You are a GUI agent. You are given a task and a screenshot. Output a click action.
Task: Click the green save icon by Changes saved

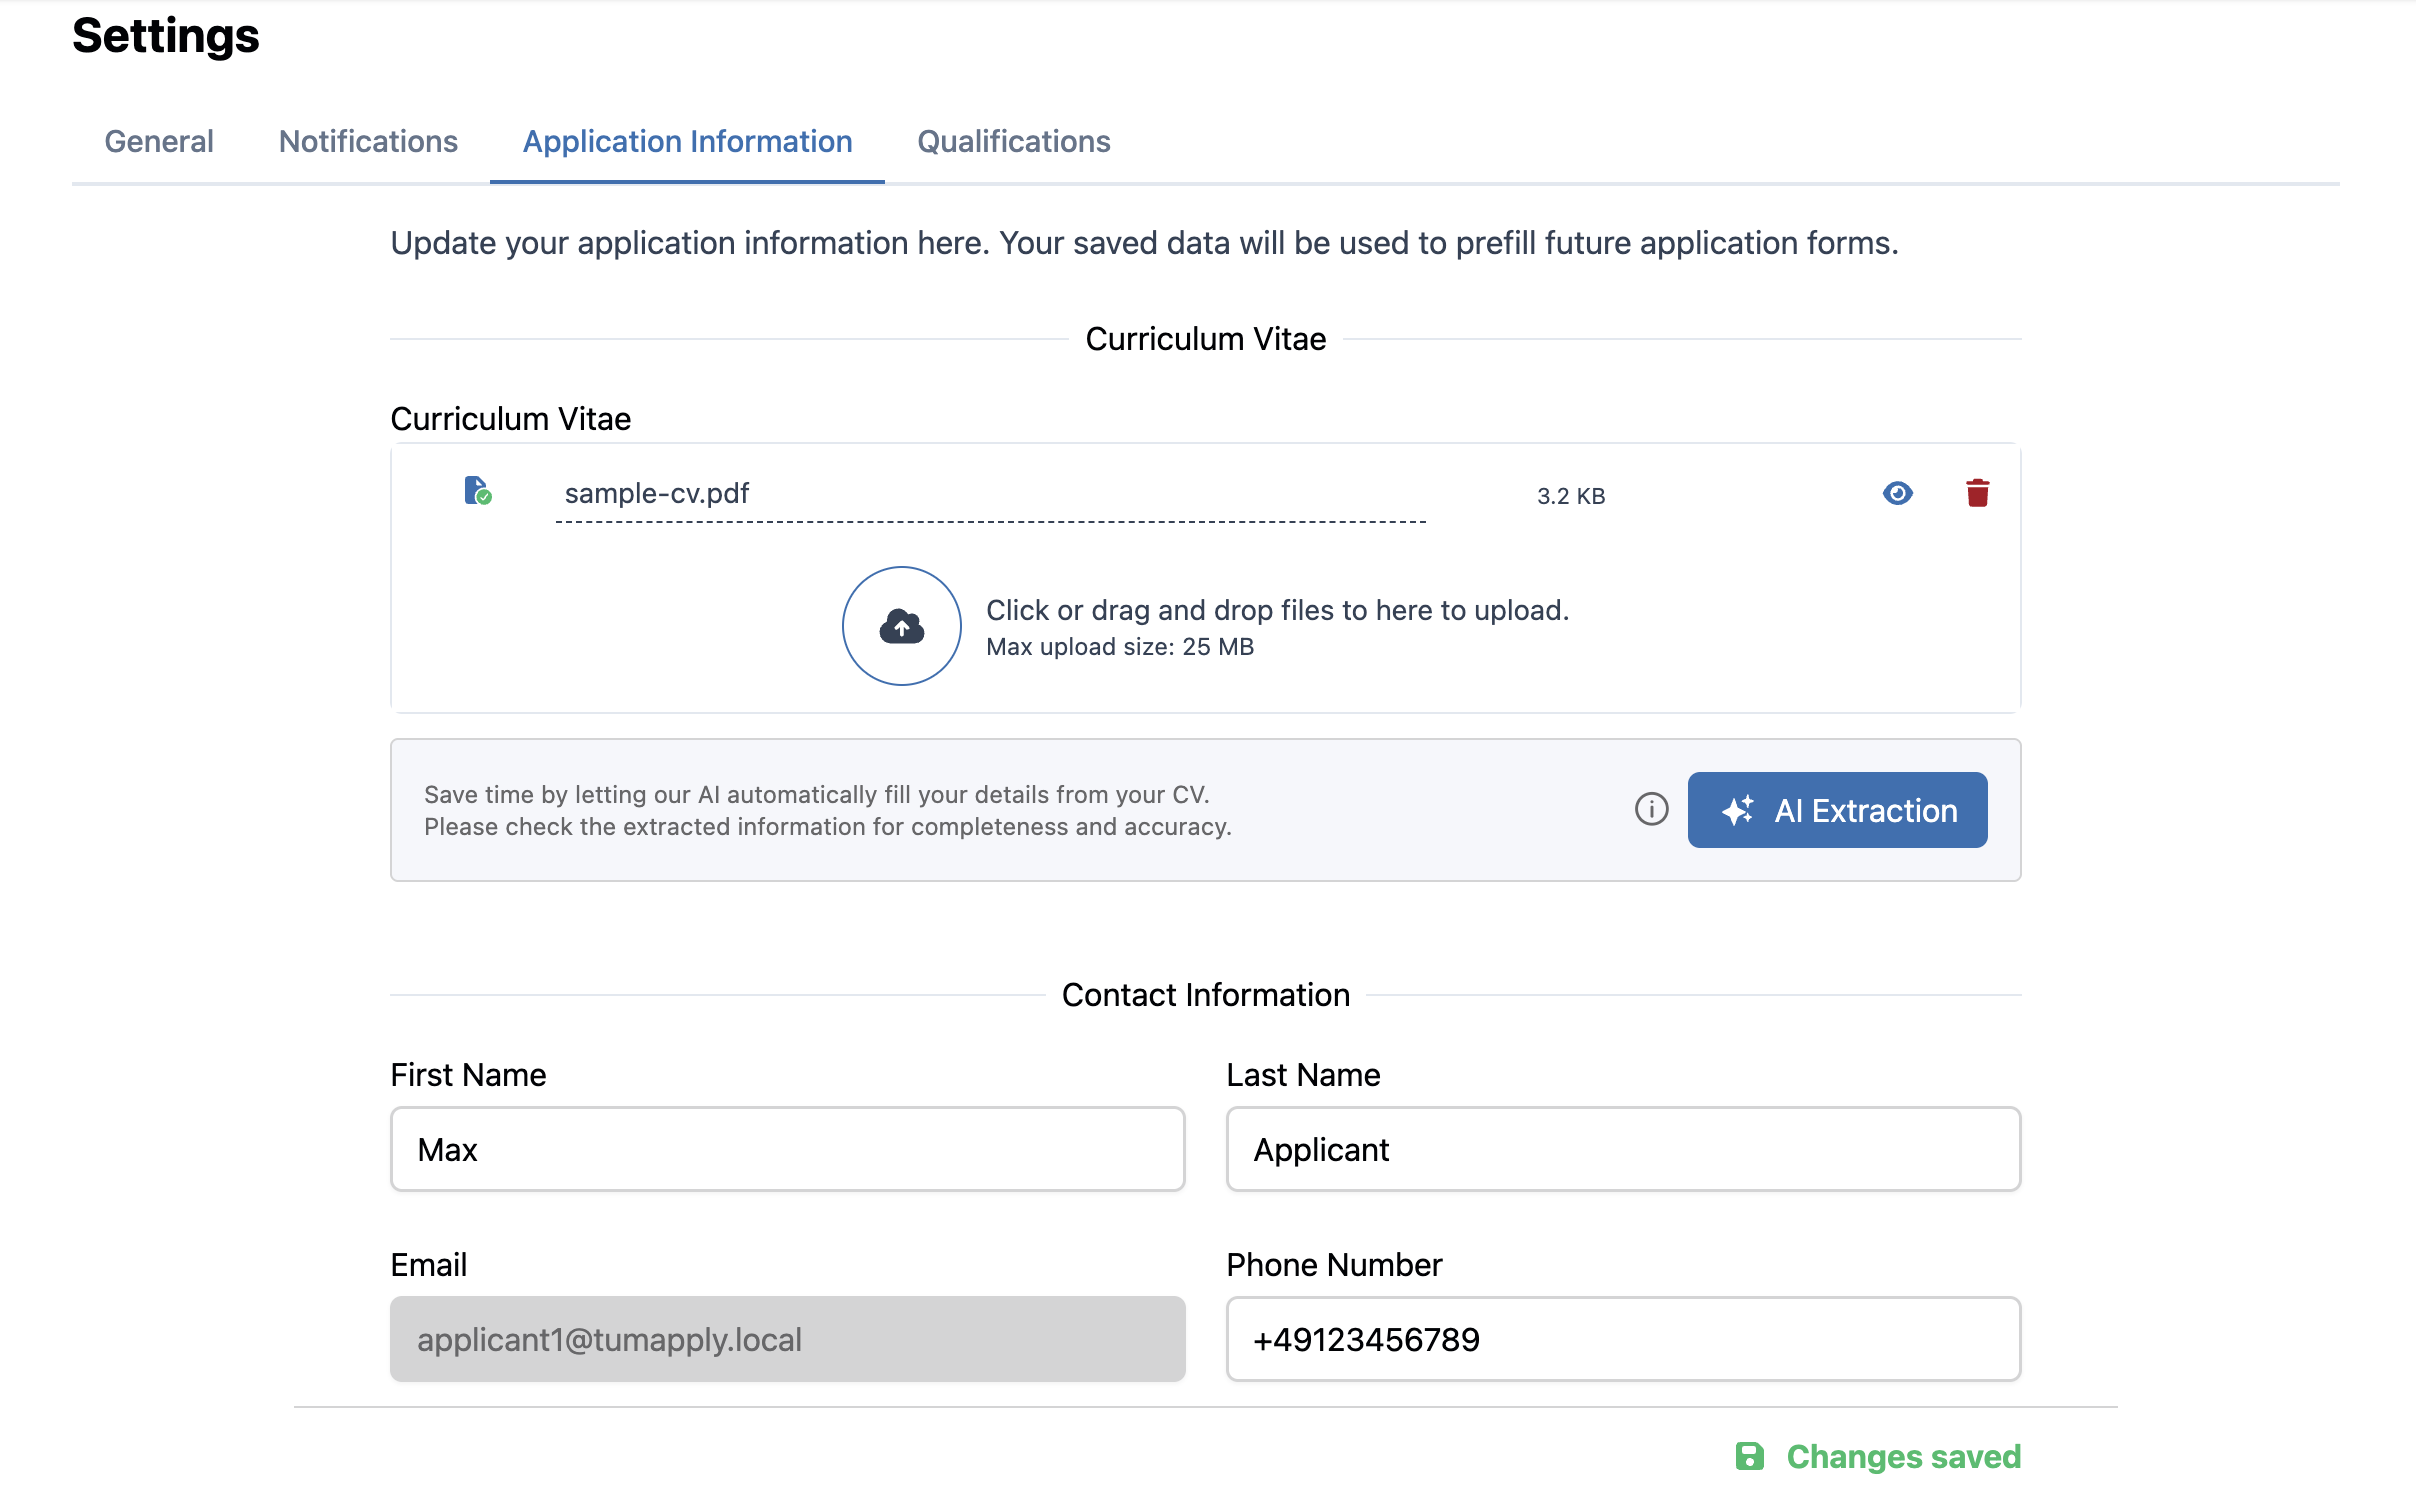1749,1456
